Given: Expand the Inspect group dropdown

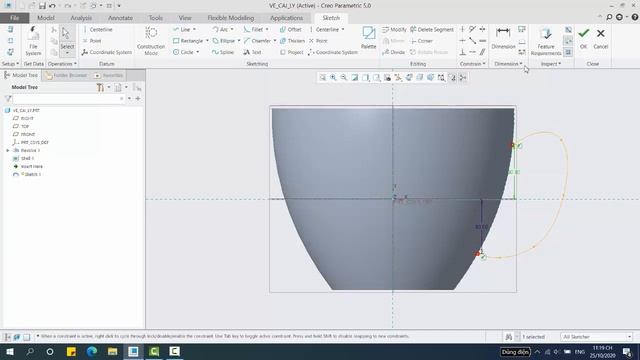Looking at the screenshot, I should (551, 64).
